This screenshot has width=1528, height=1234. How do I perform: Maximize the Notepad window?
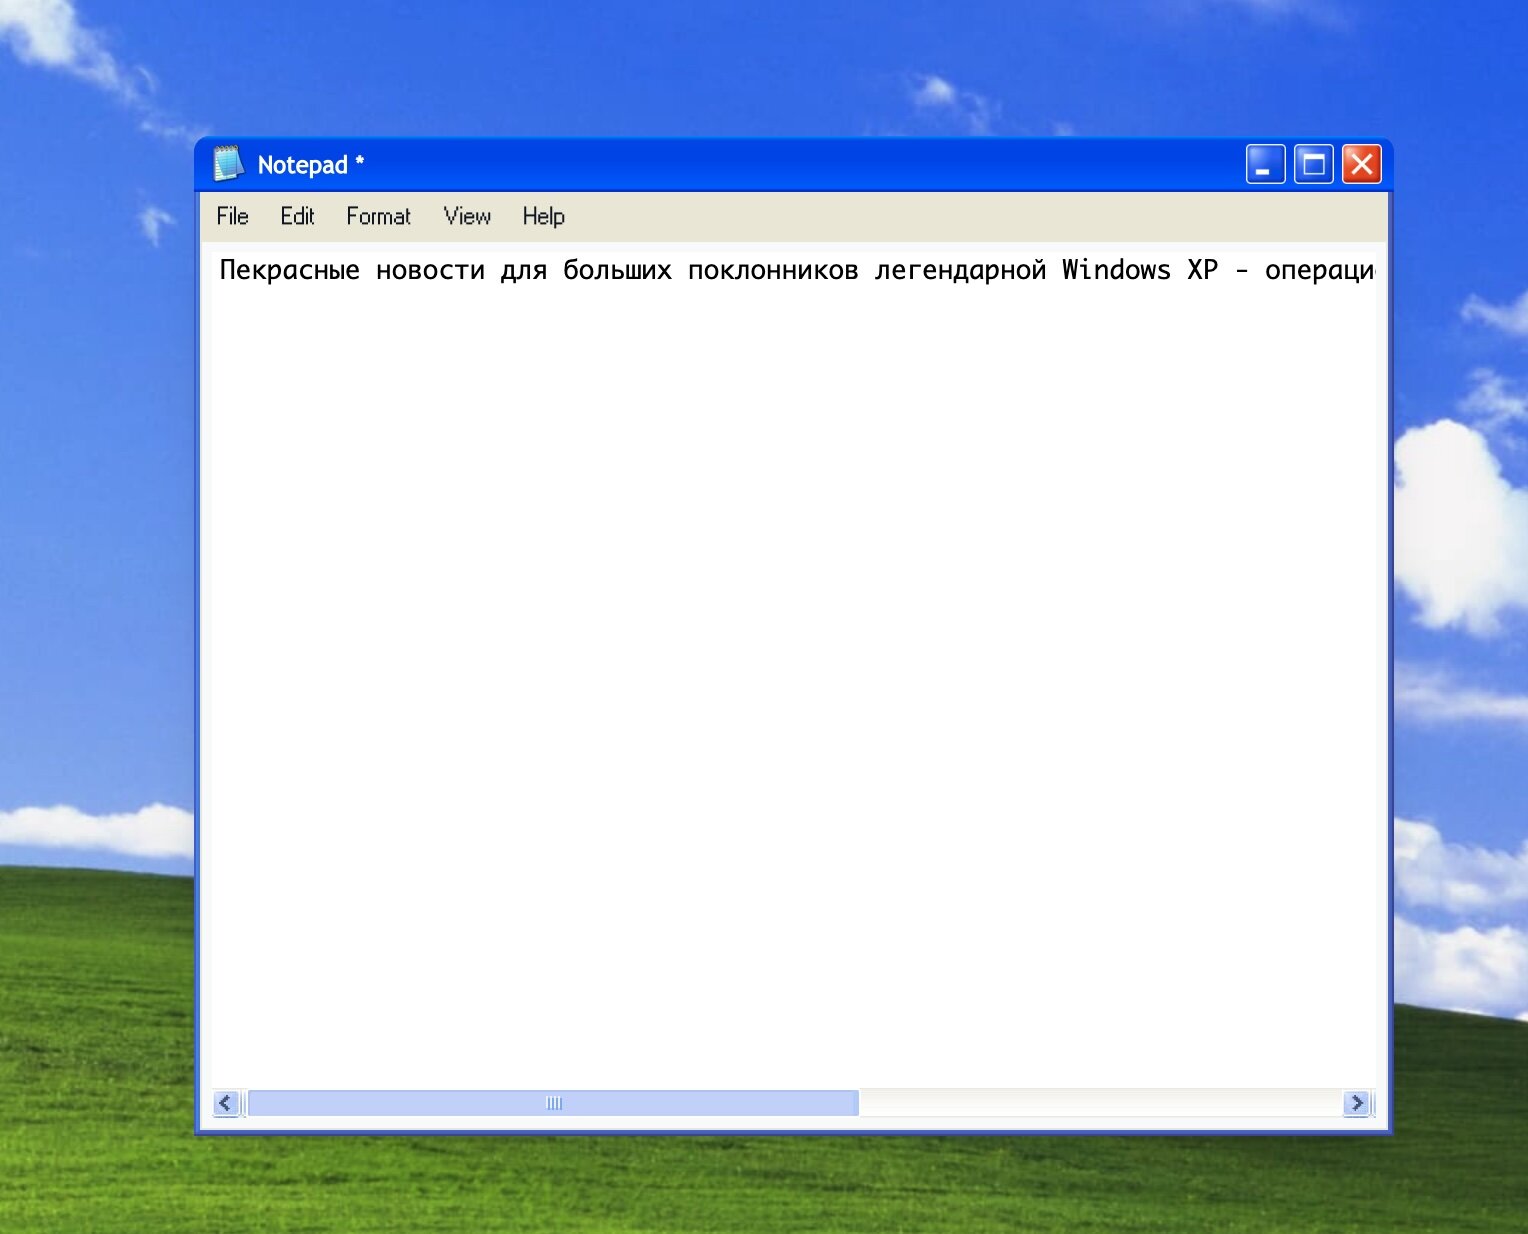coord(1313,164)
